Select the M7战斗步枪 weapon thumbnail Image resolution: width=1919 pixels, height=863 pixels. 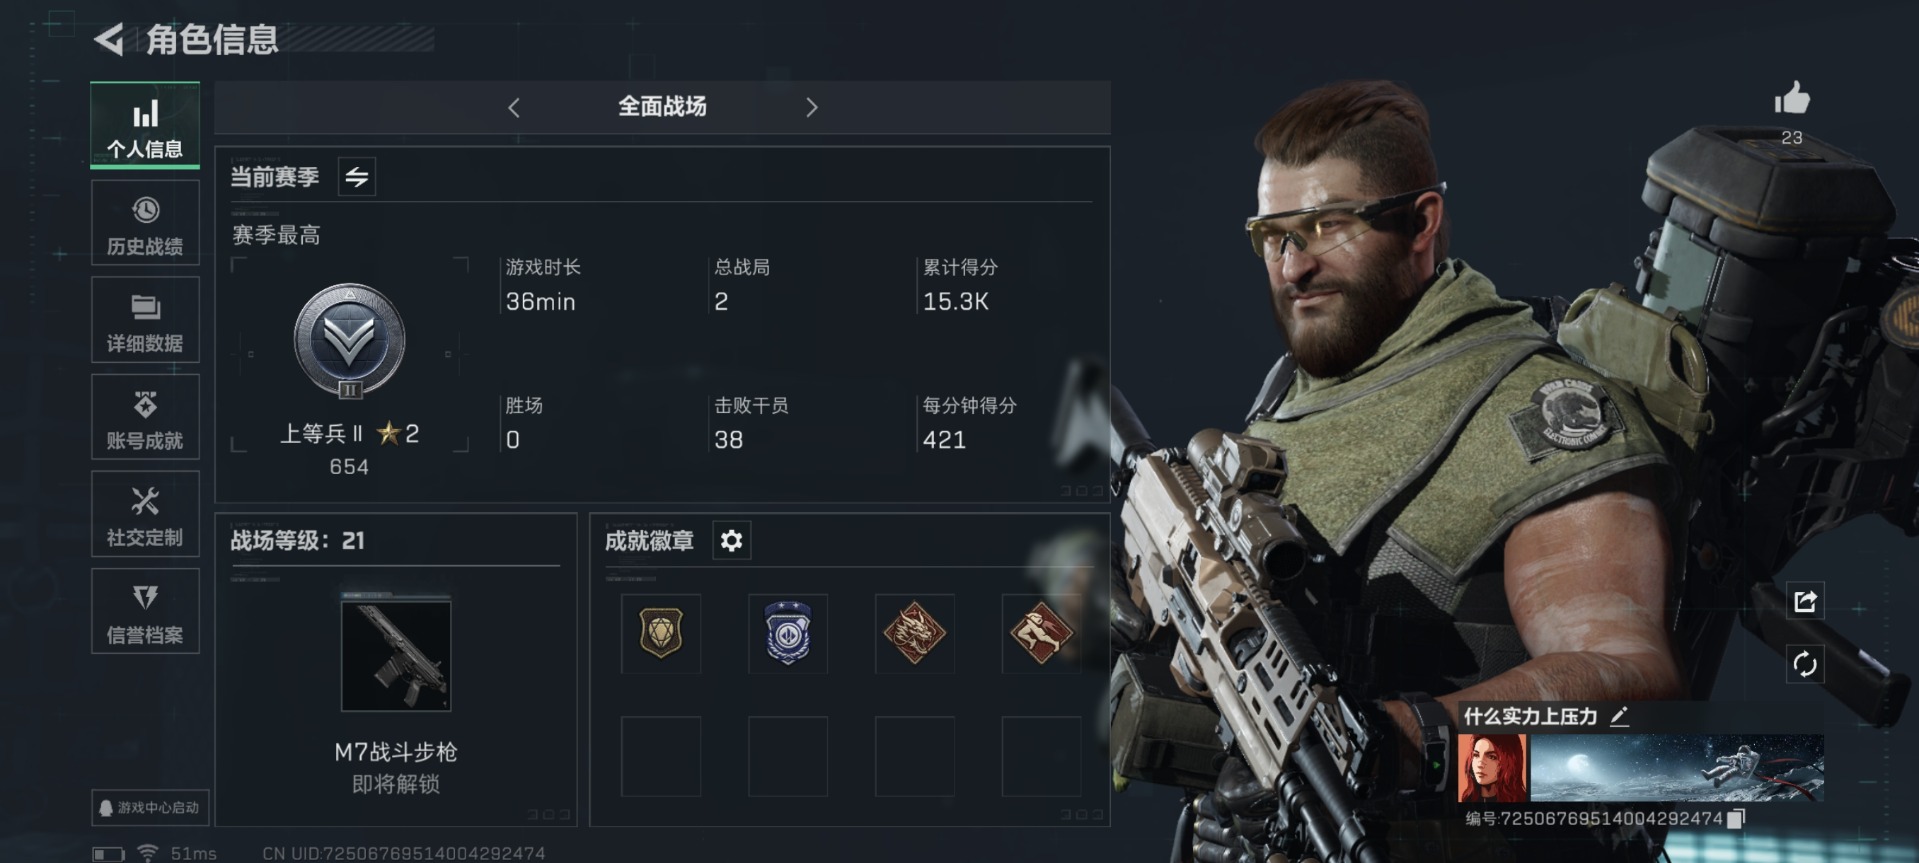[x=396, y=653]
